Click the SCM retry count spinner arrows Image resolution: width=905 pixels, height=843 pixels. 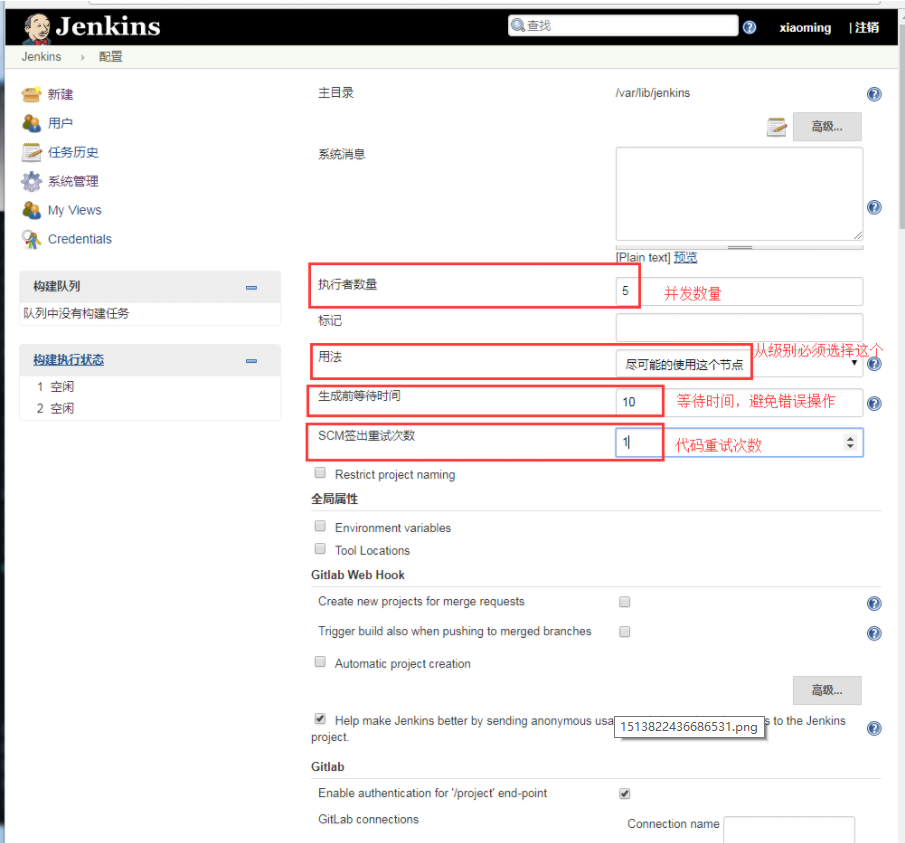click(850, 443)
